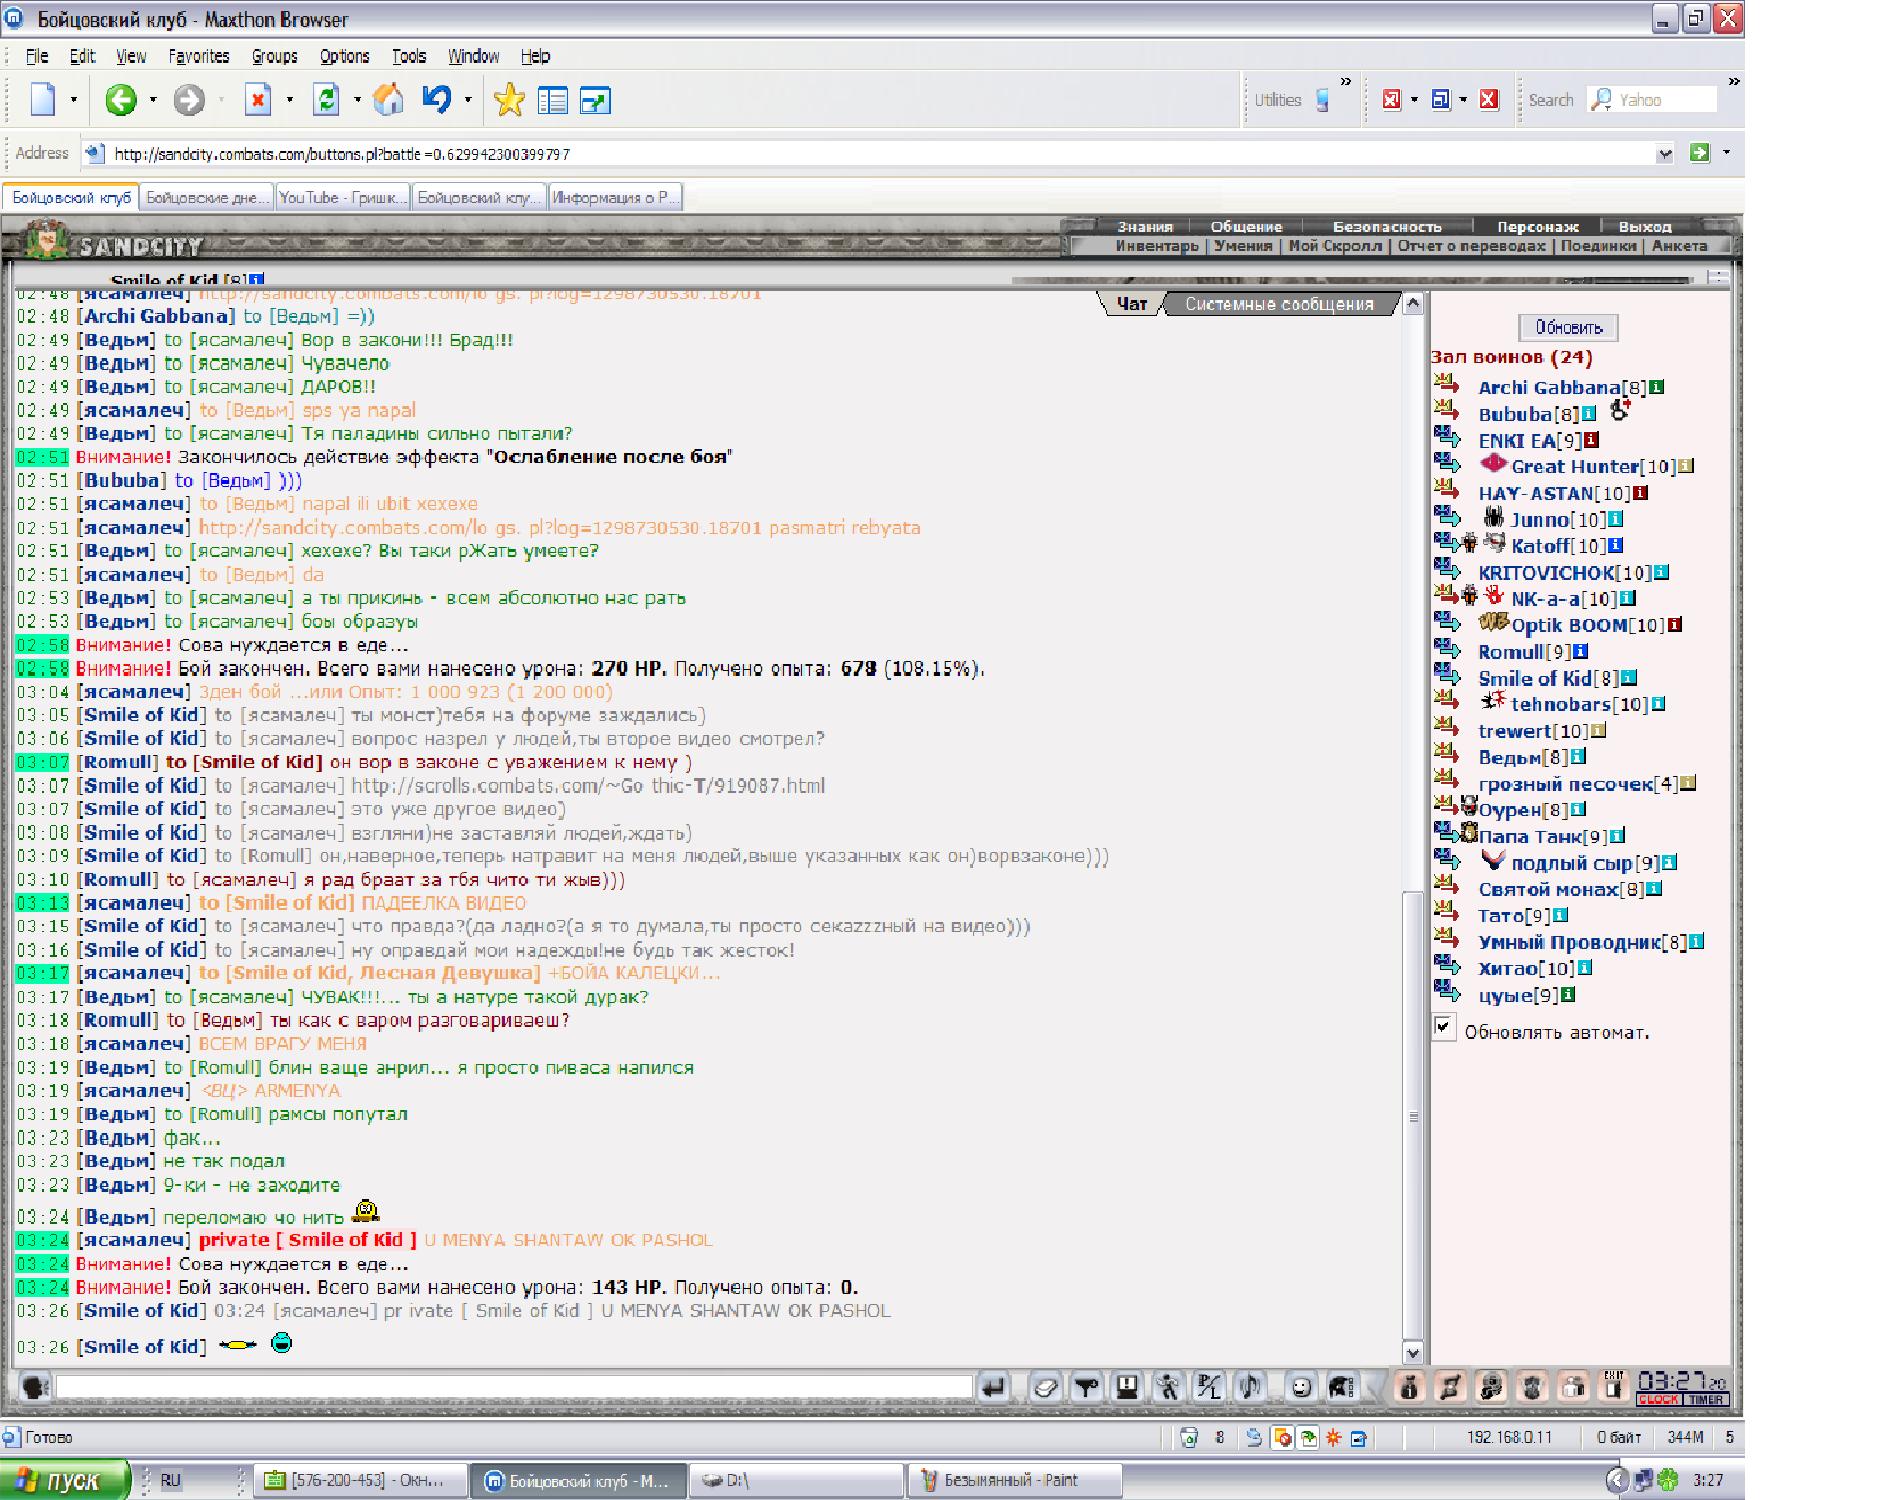This screenshot has height=1500, width=1900.
Task: Expand the Go button dropdown arrow
Action: click(x=1726, y=153)
